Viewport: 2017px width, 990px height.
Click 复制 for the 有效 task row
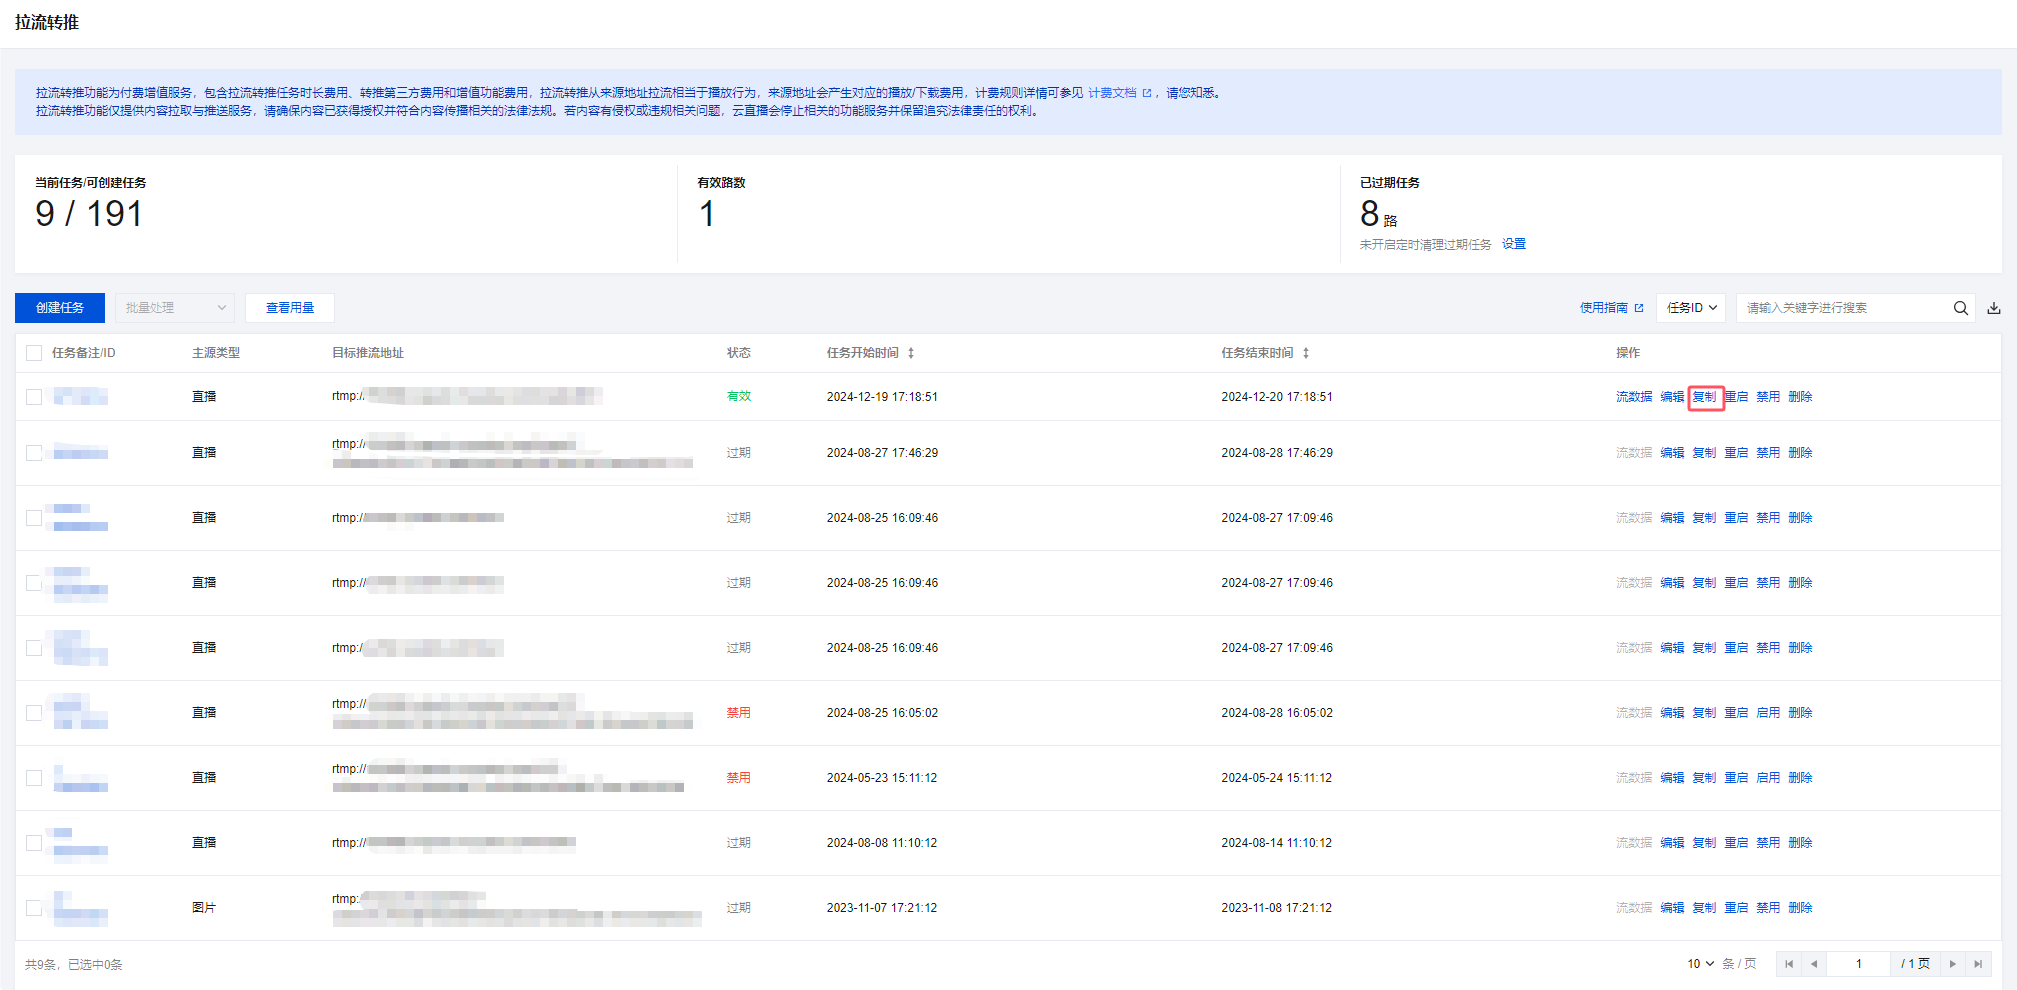coord(1704,397)
